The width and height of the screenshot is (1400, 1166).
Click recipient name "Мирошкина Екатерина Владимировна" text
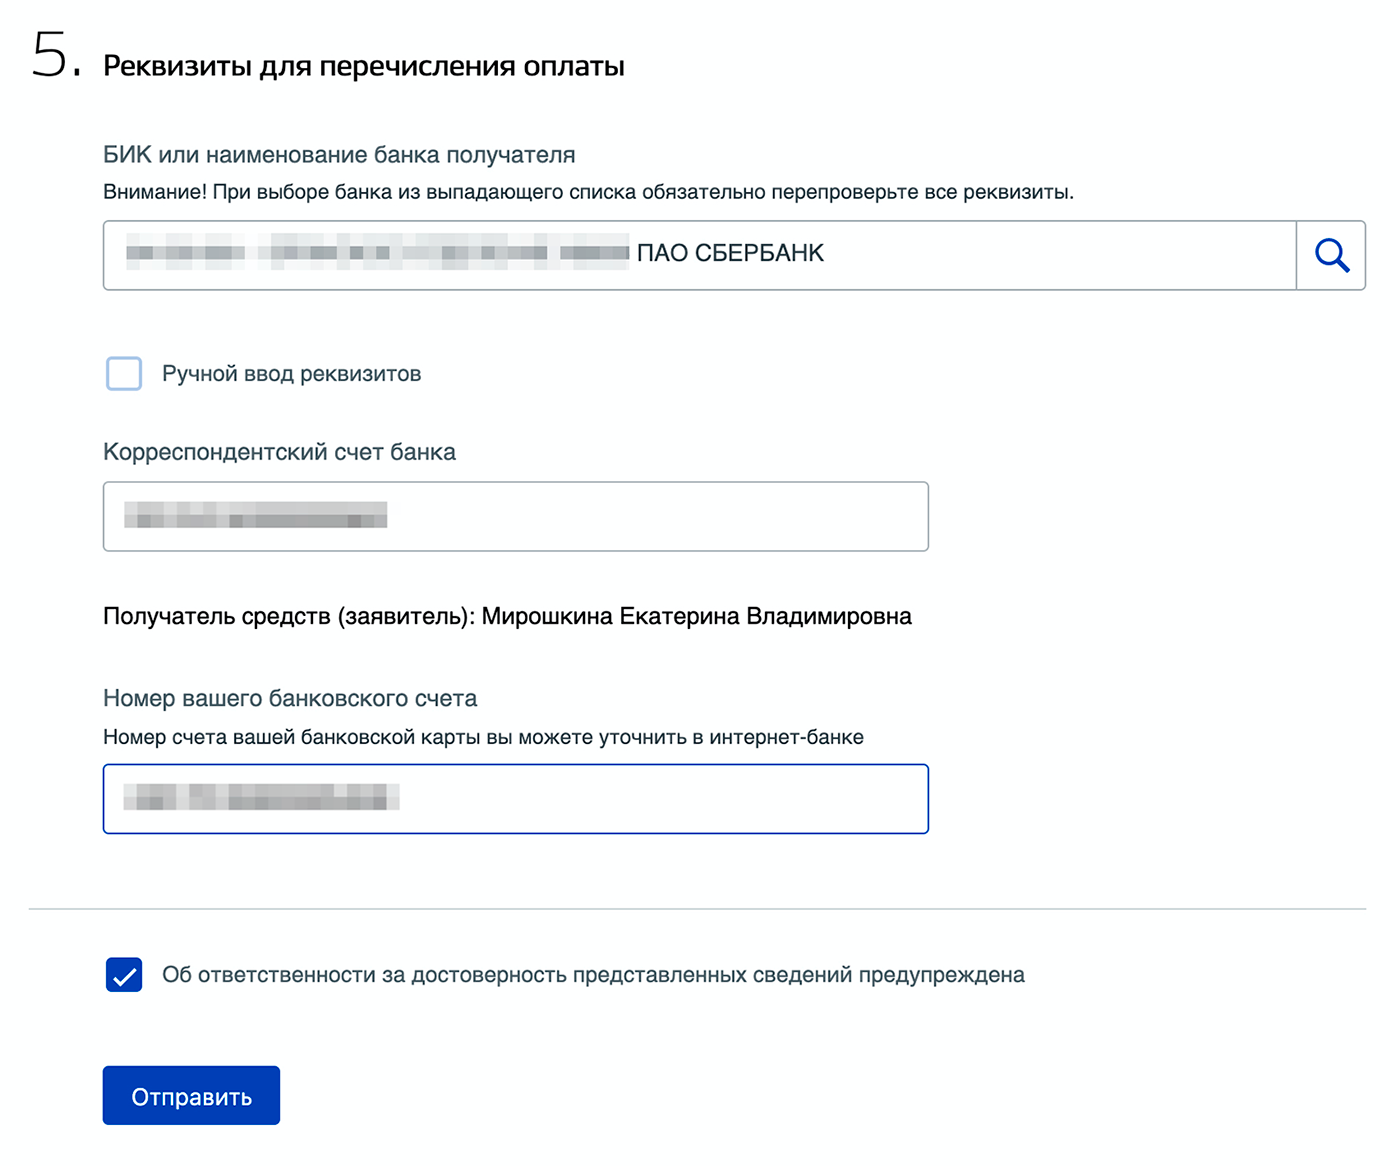pyautogui.click(x=697, y=616)
